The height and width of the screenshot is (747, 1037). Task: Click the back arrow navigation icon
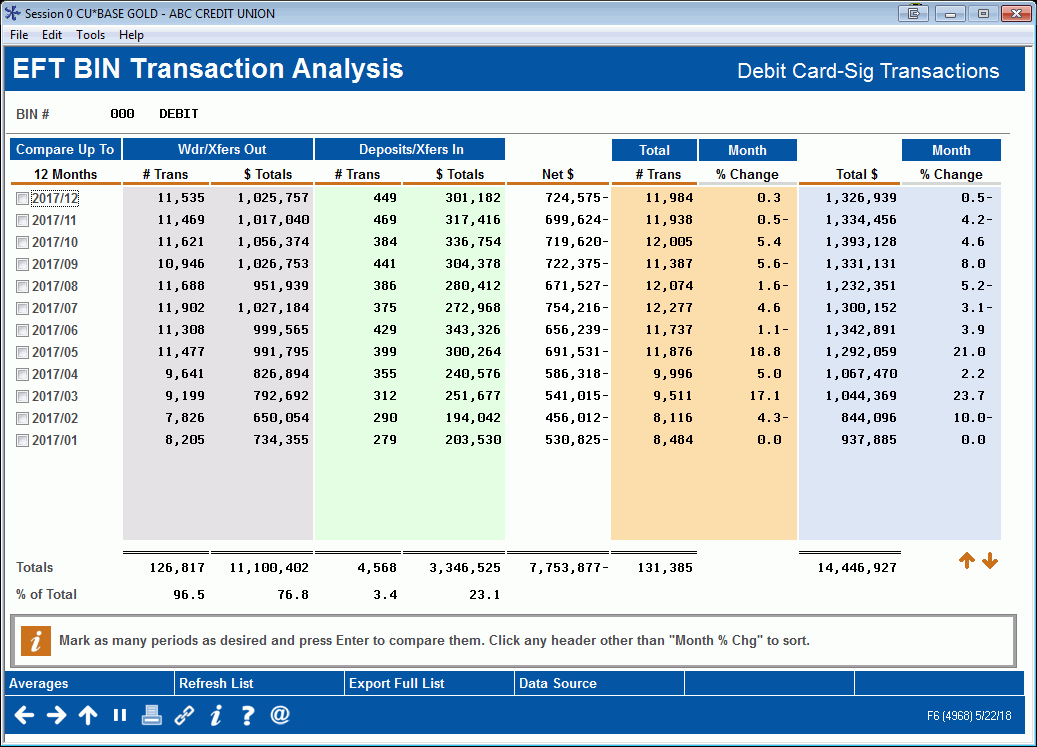25,715
